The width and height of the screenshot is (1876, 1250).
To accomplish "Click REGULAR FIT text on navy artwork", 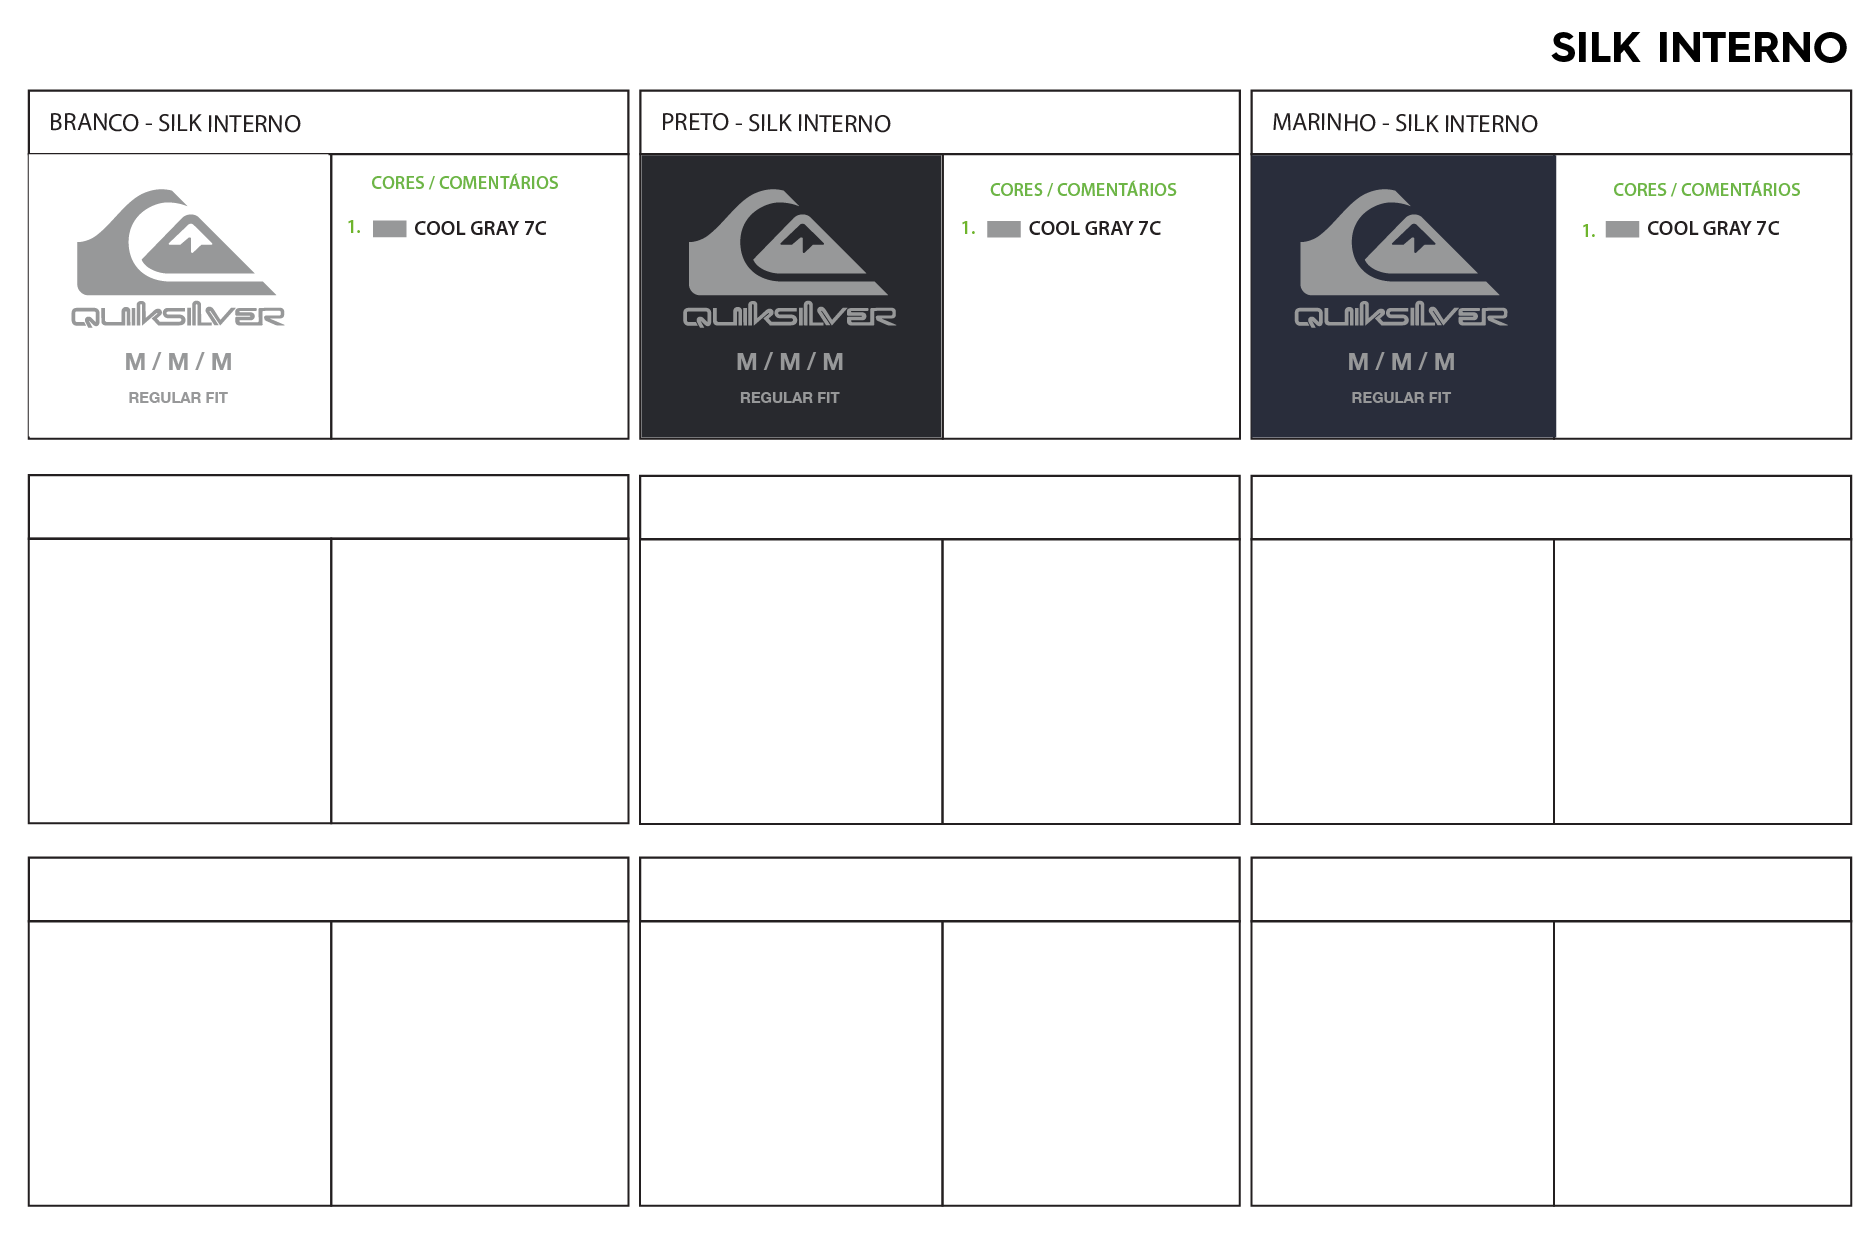I will [1401, 398].
